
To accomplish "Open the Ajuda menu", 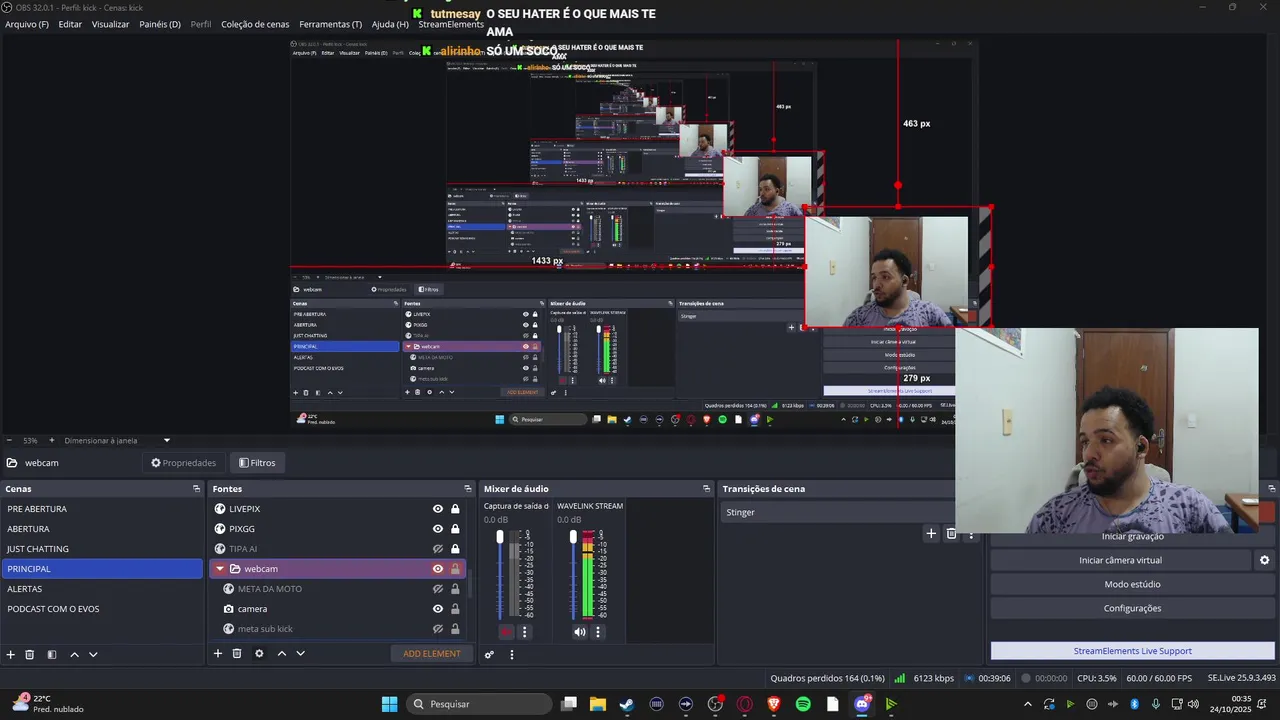I will tap(390, 24).
